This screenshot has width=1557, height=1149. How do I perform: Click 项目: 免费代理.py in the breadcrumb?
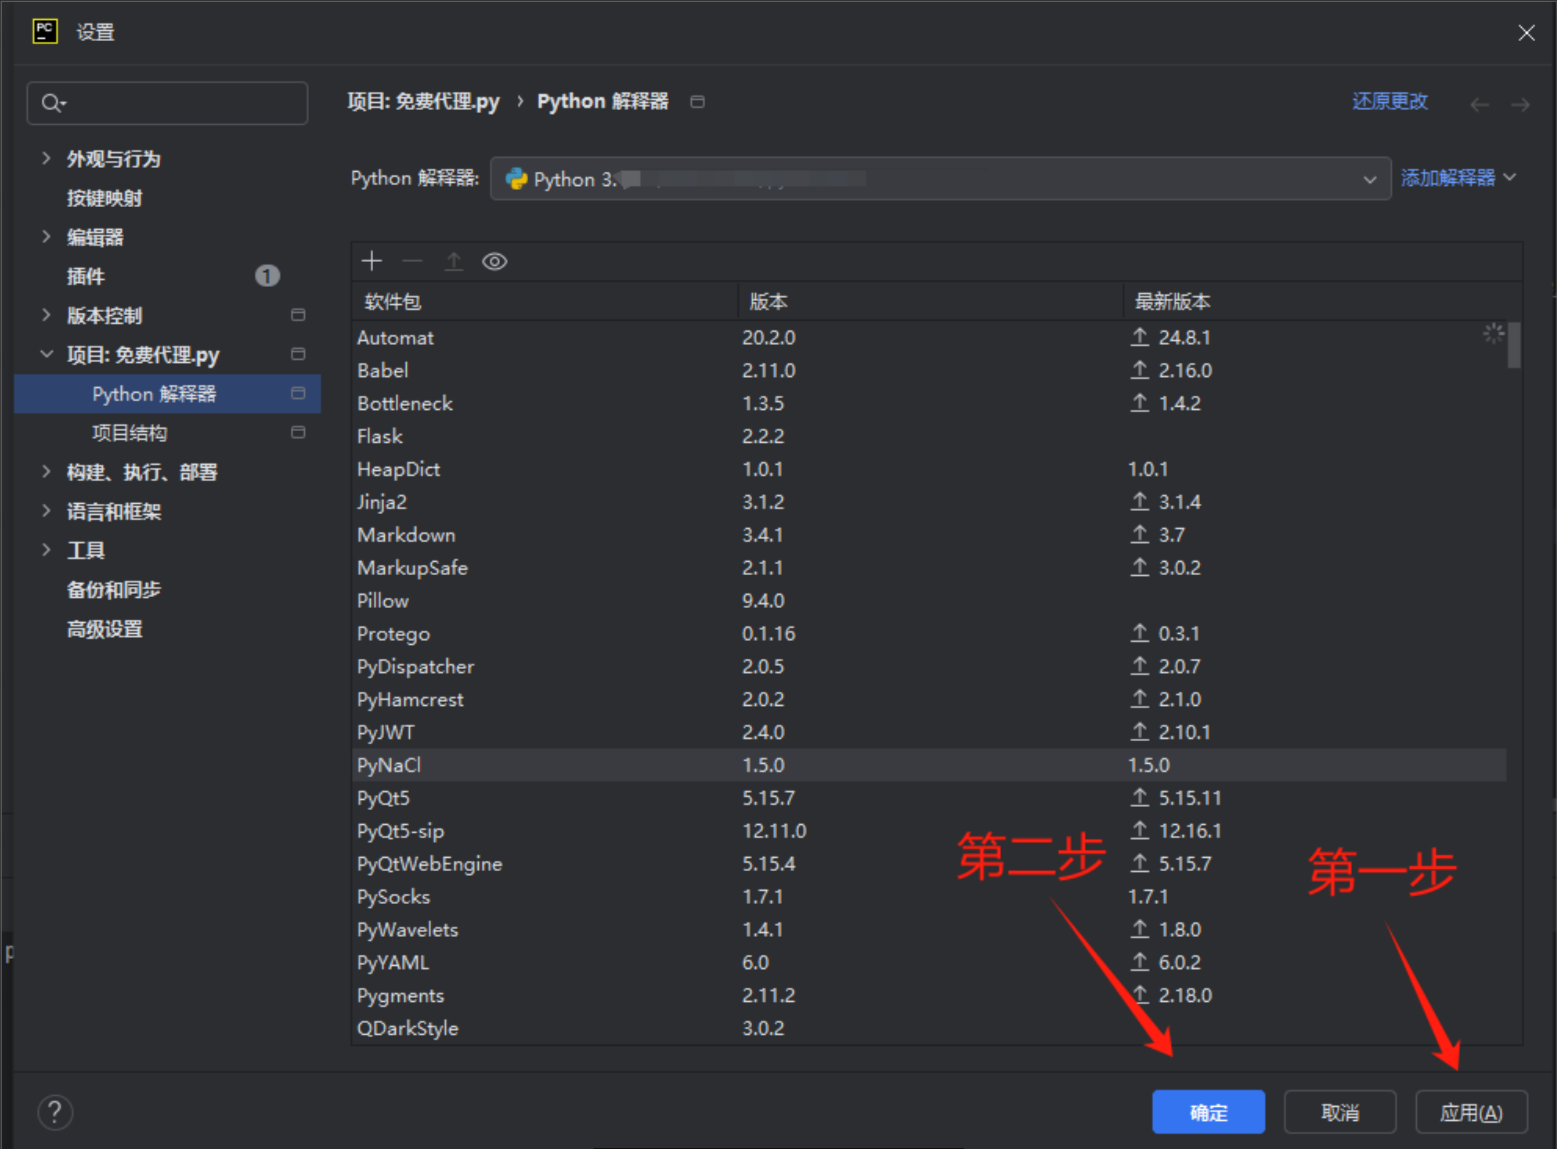point(423,101)
